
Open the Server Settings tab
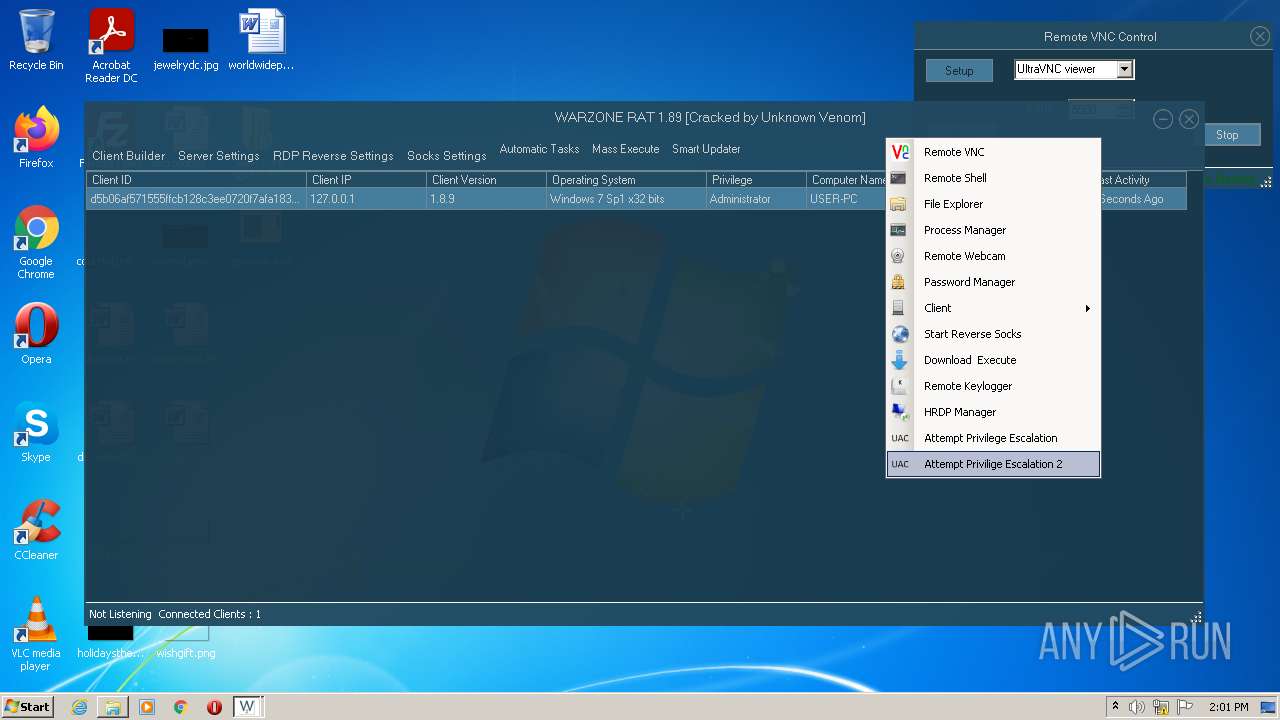pos(219,156)
